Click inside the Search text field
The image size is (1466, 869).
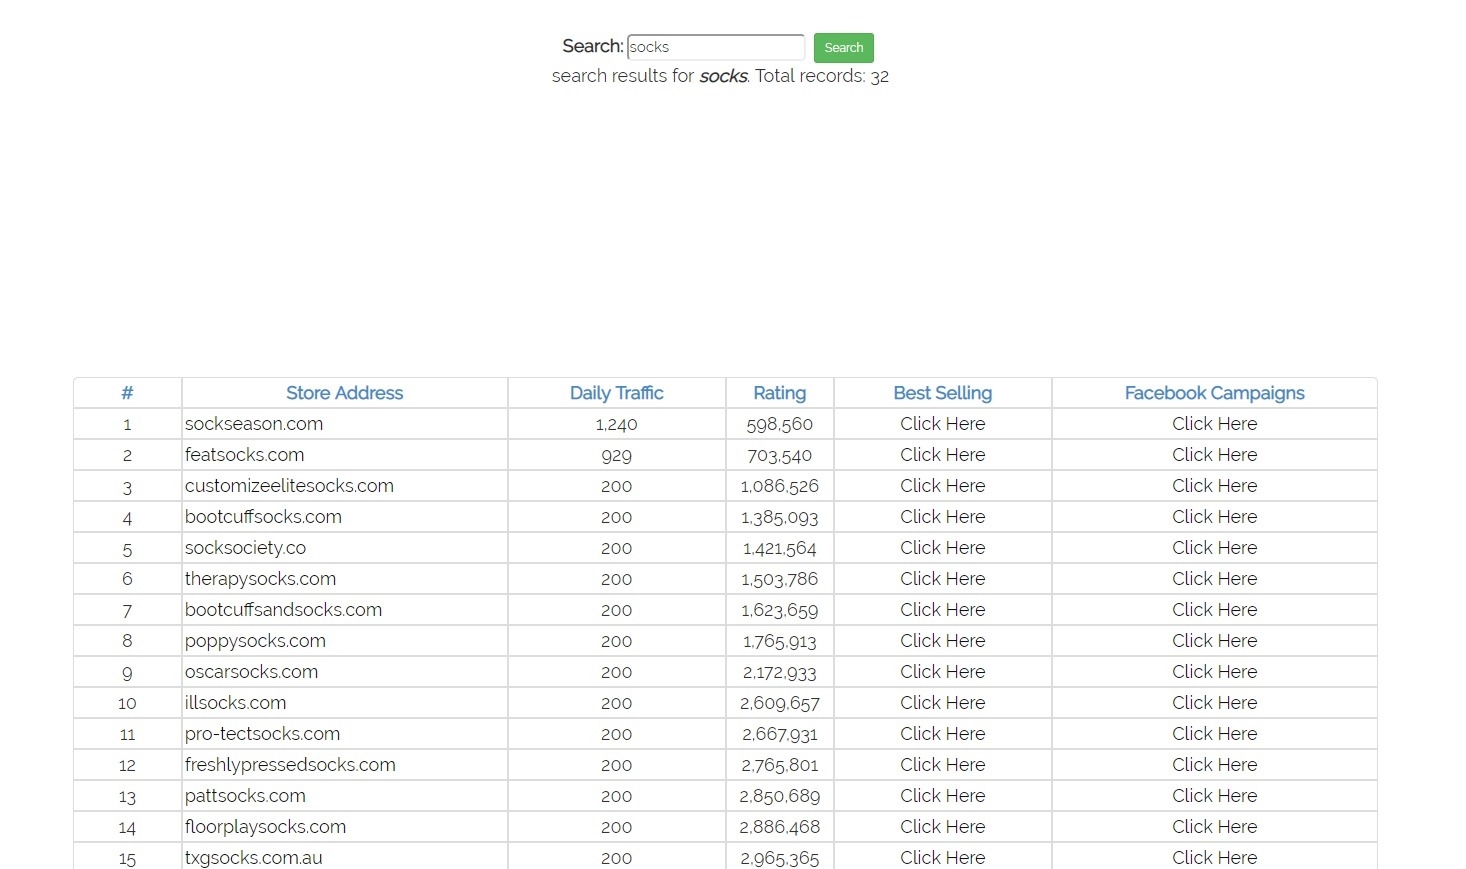(714, 47)
